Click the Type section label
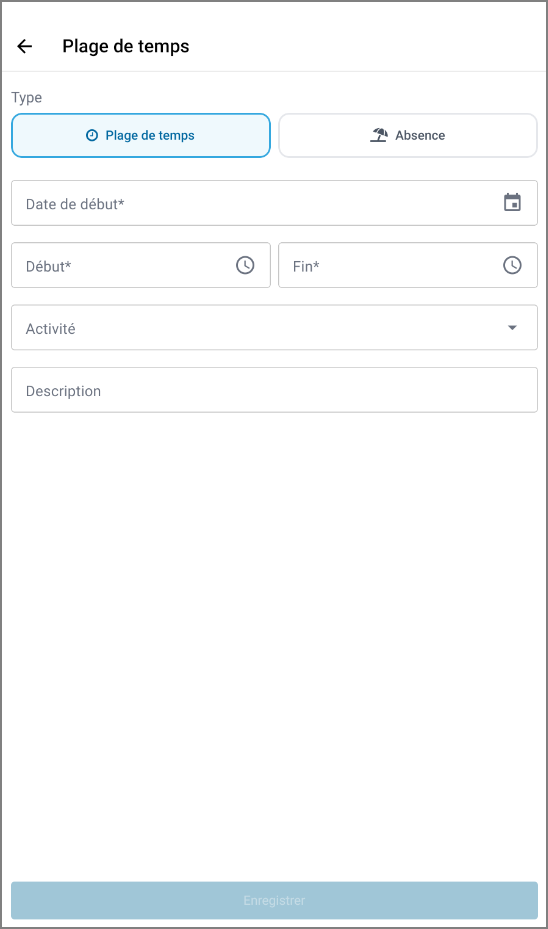Viewport: 548px width, 929px height. [x=27, y=98]
